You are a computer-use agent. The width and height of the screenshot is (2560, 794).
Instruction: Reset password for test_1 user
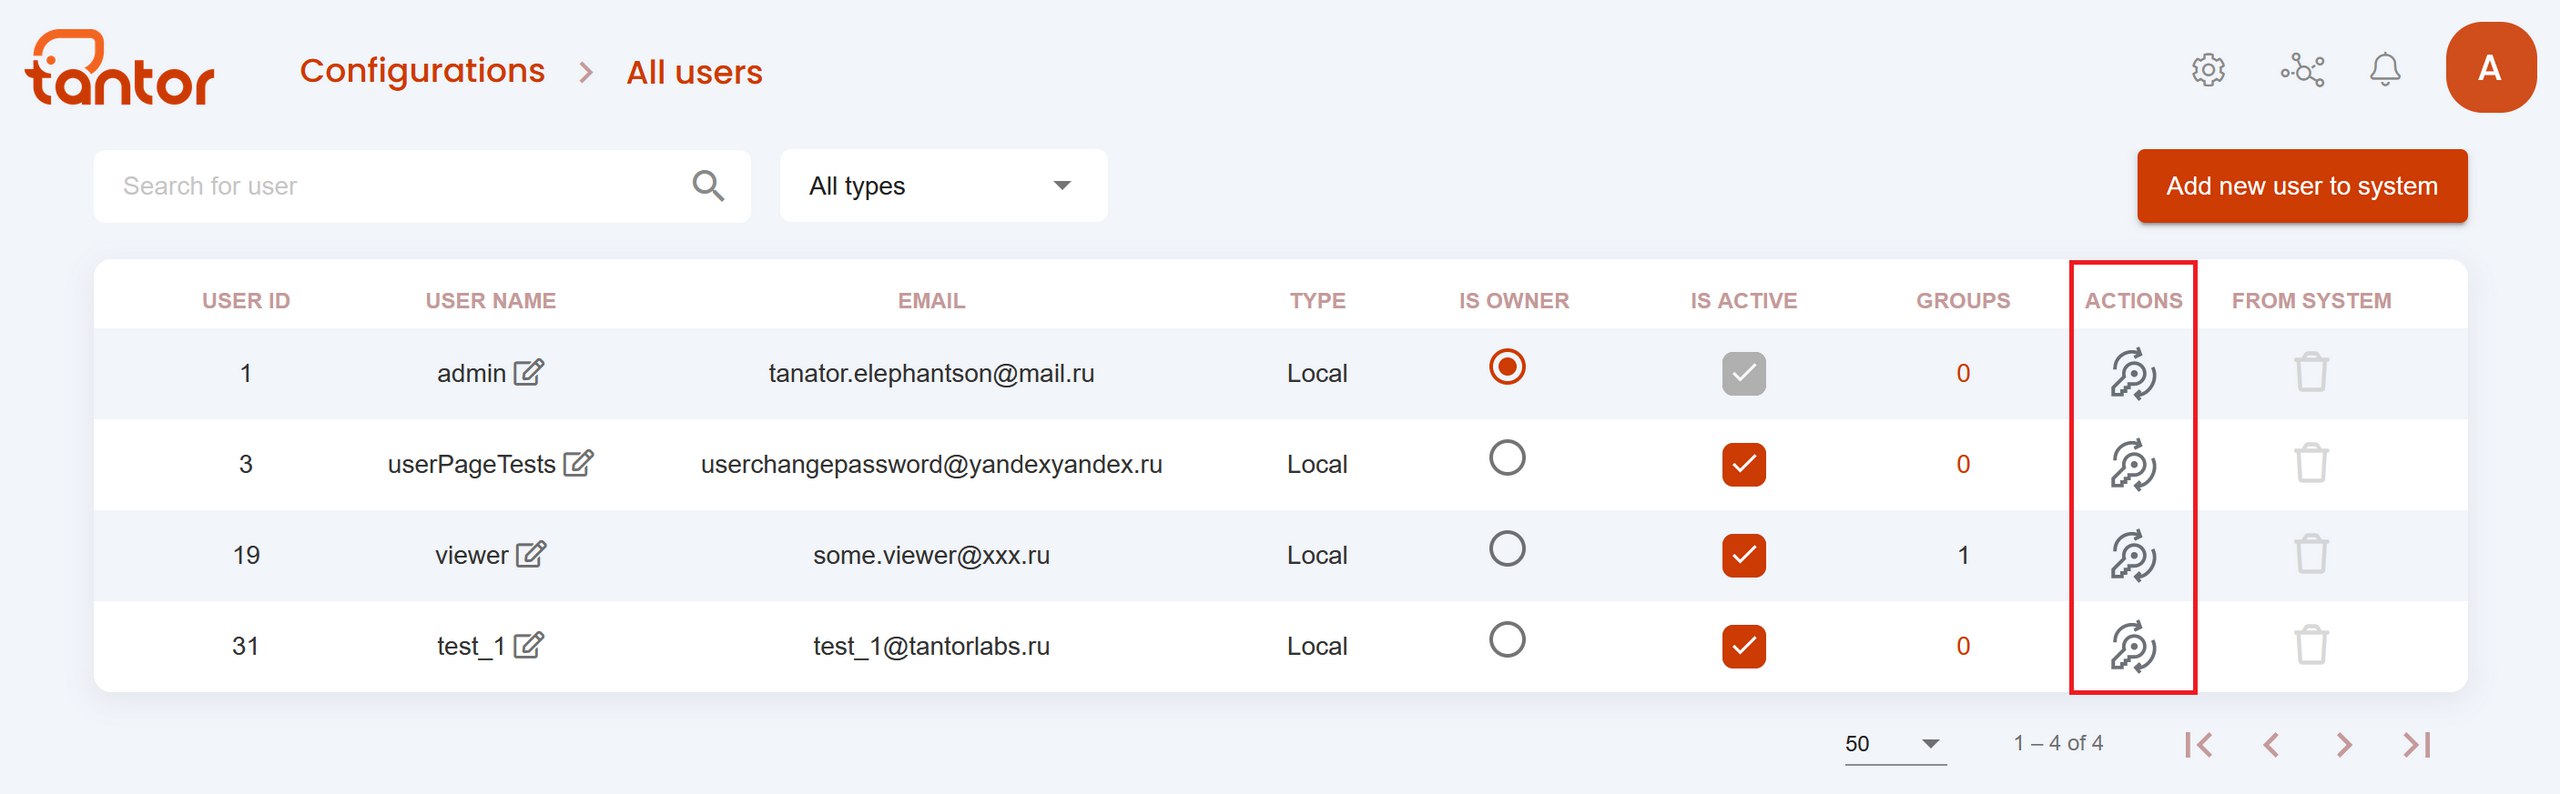point(2133,647)
